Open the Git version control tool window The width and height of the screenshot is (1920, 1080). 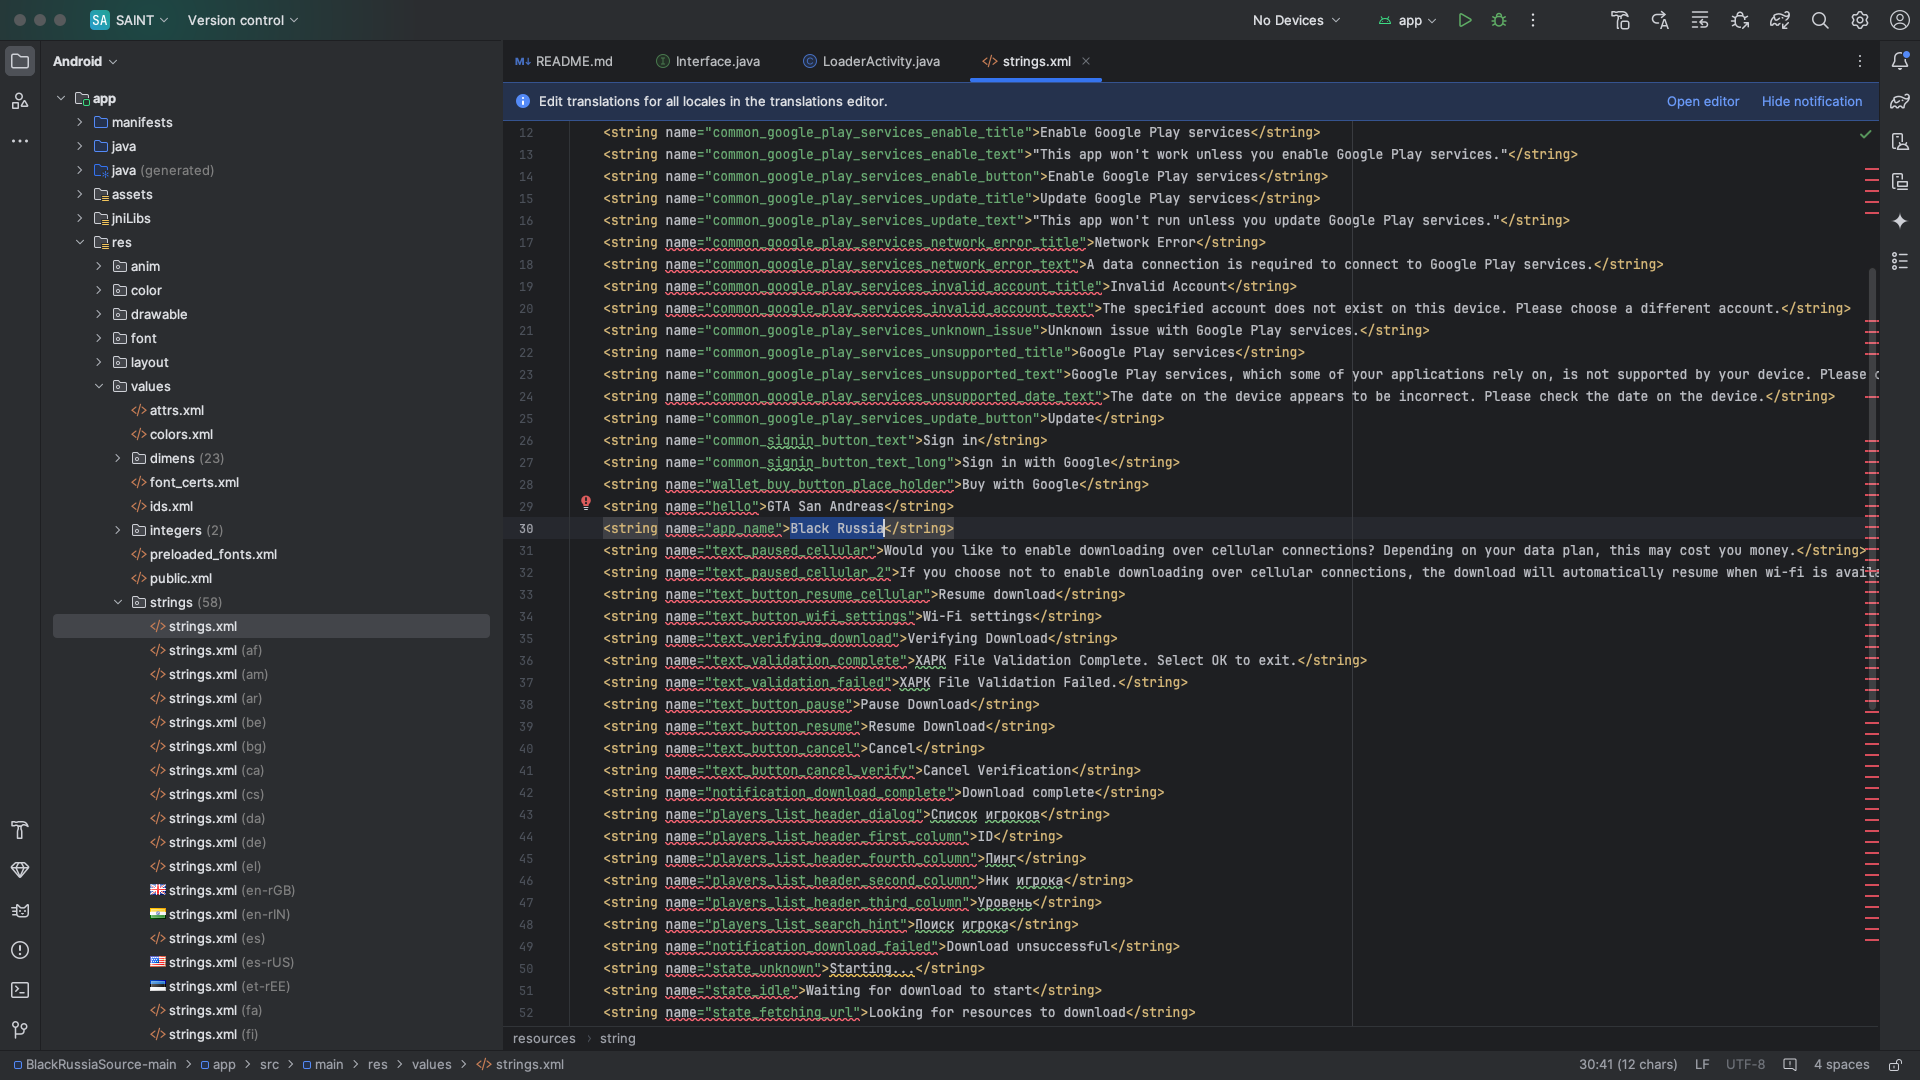coord(20,1030)
